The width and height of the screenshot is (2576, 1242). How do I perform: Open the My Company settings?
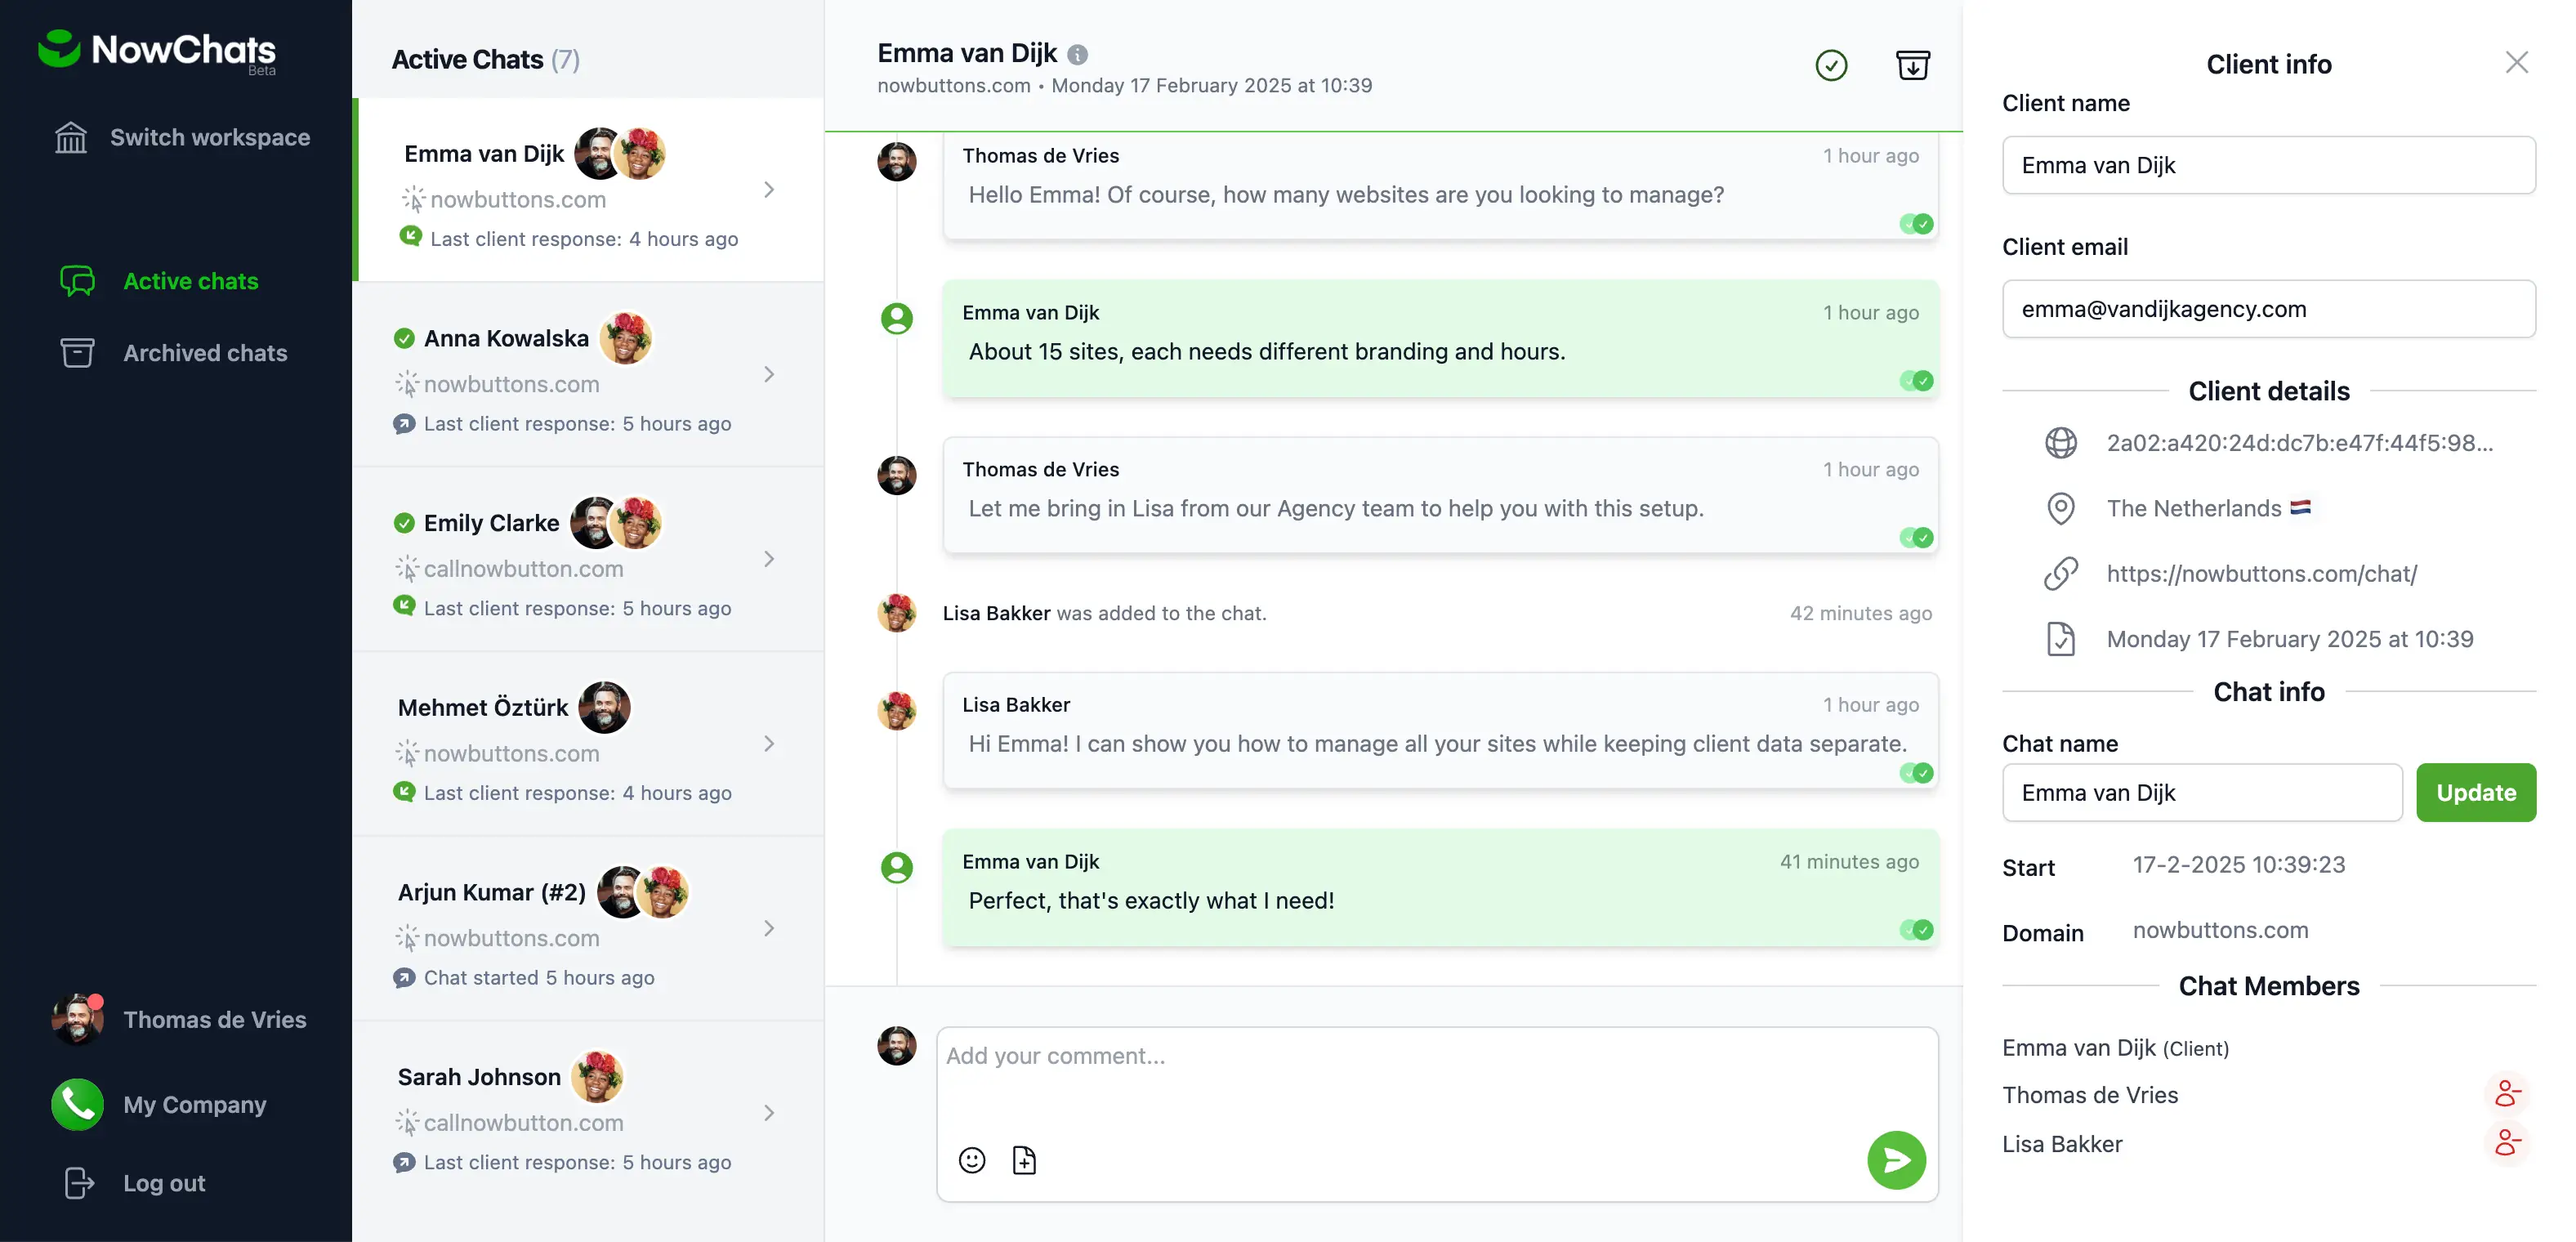coord(195,1104)
